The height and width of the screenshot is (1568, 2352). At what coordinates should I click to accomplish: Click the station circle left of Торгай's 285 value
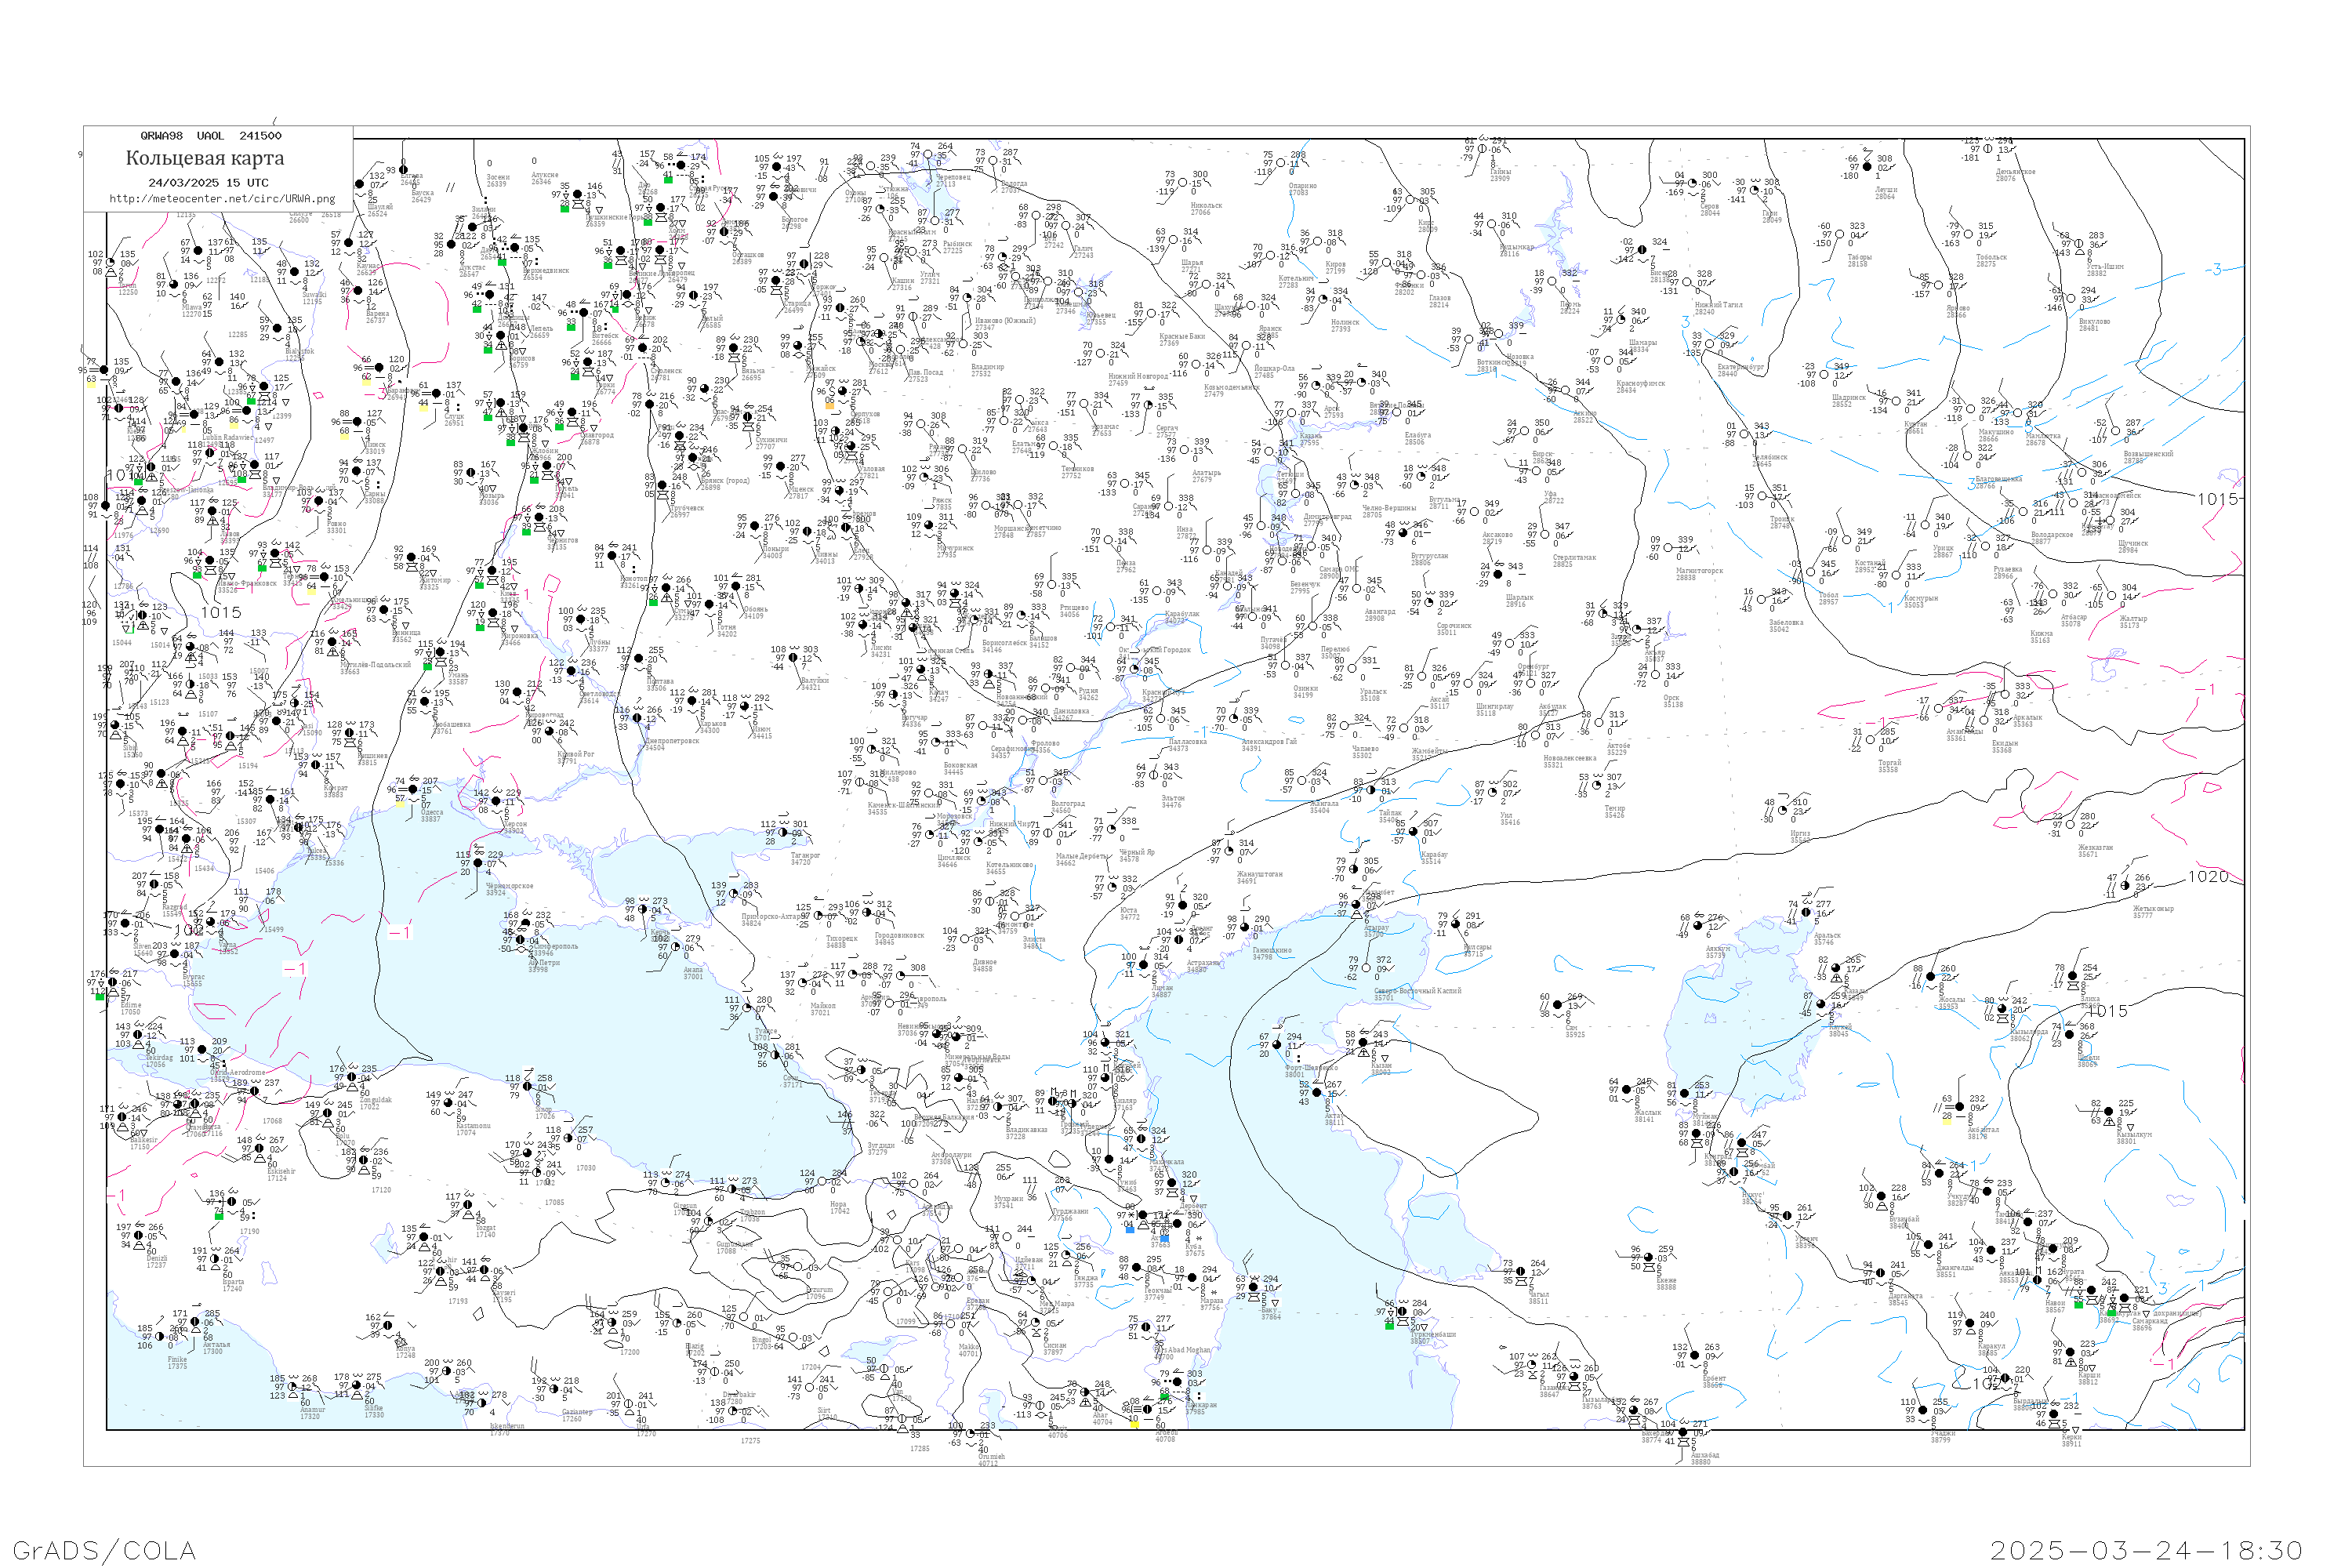point(1869,742)
